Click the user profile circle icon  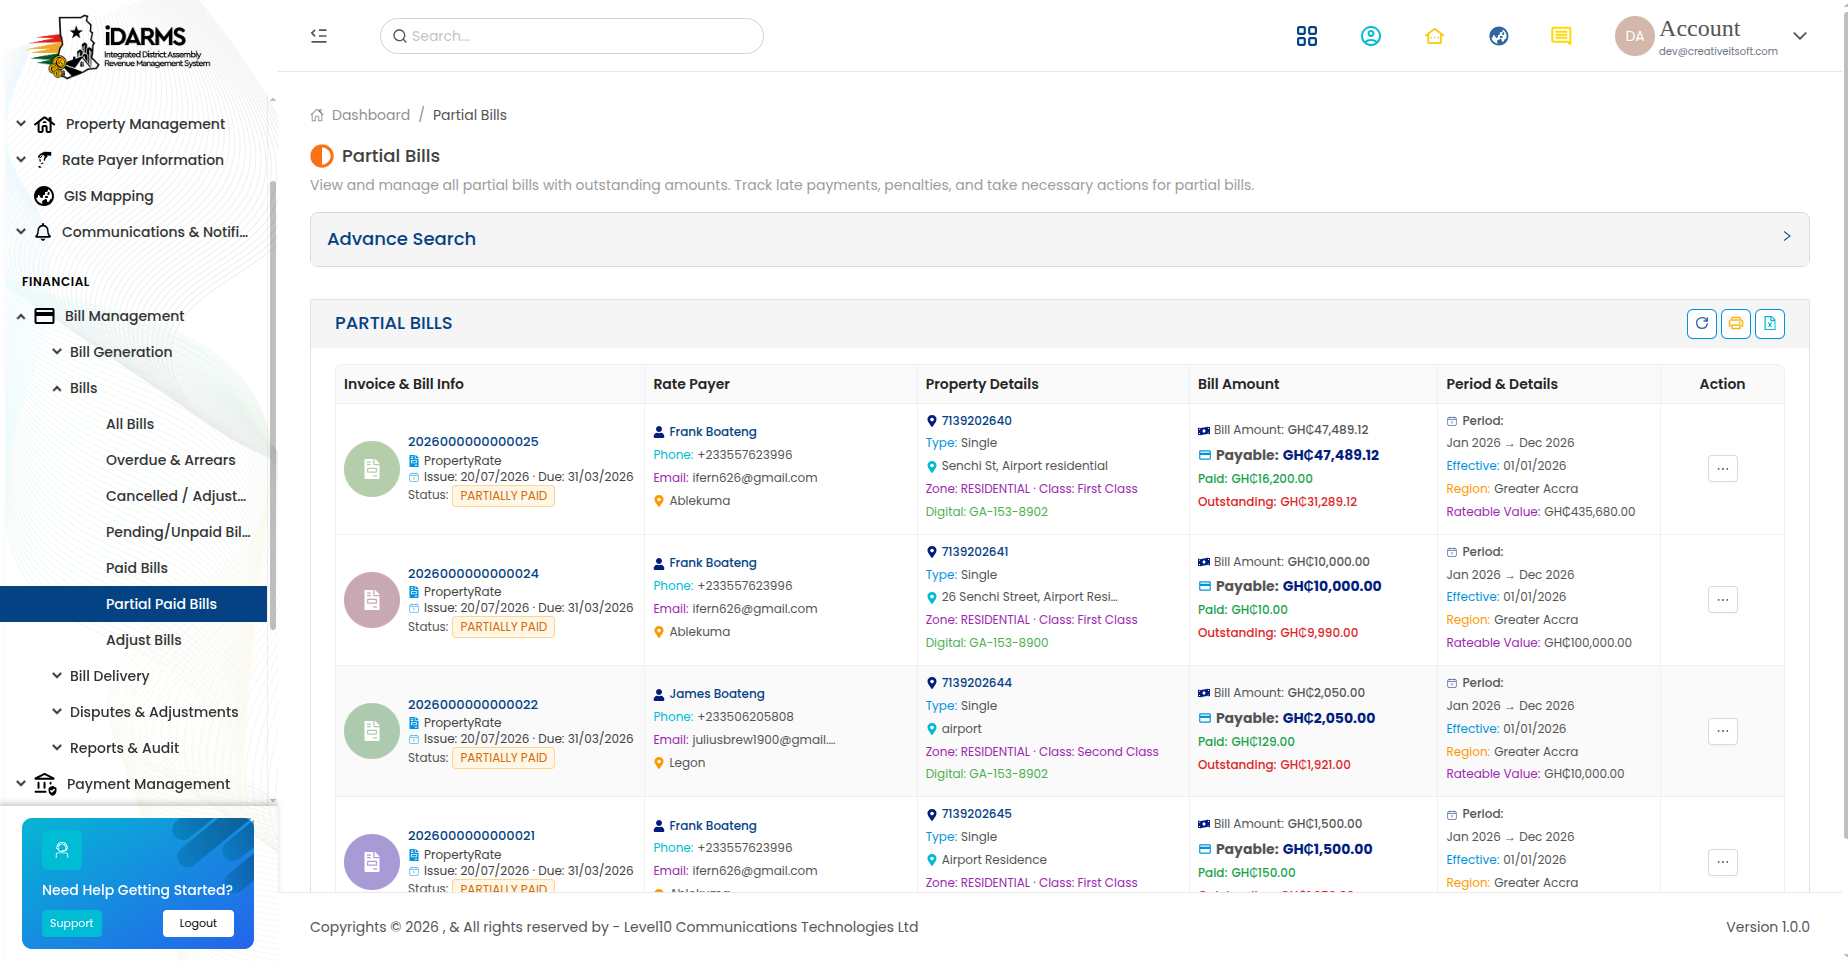pyautogui.click(x=1370, y=36)
